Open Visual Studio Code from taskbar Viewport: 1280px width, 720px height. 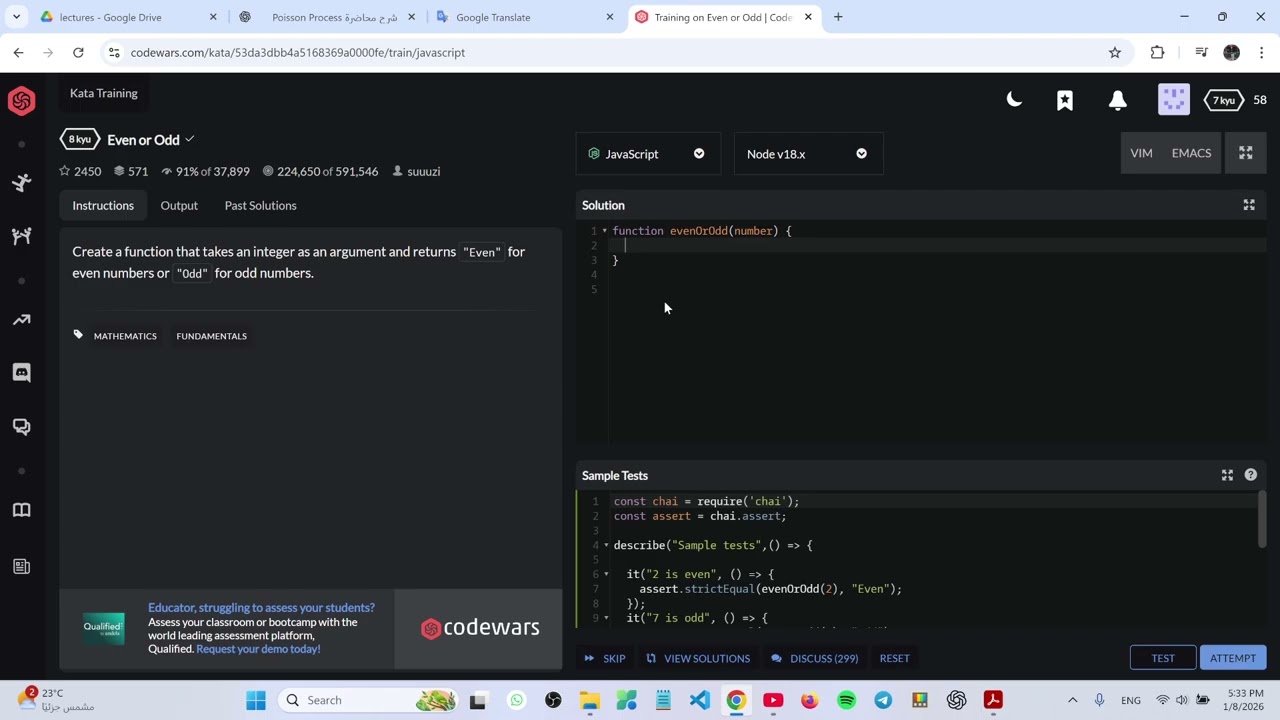point(699,700)
